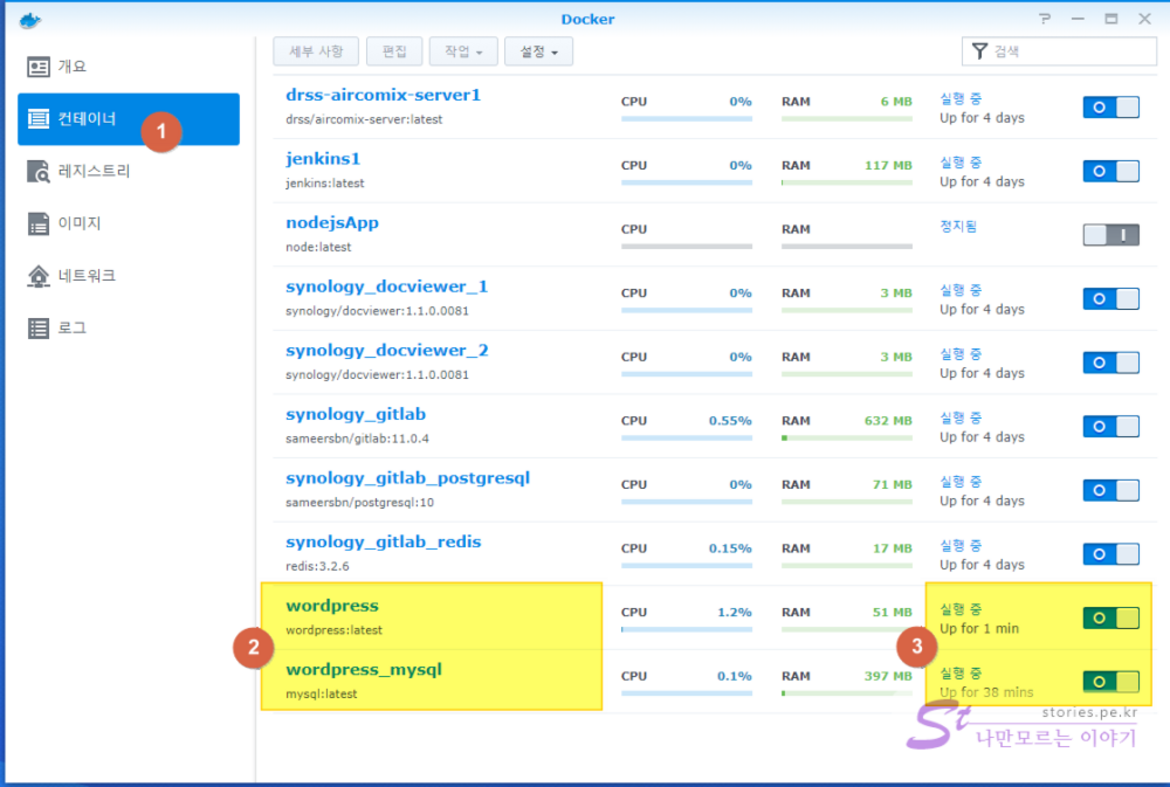Viewport: 1170px width, 787px height.
Task: Expand the 설정 (Settings) dropdown
Action: tap(538, 51)
